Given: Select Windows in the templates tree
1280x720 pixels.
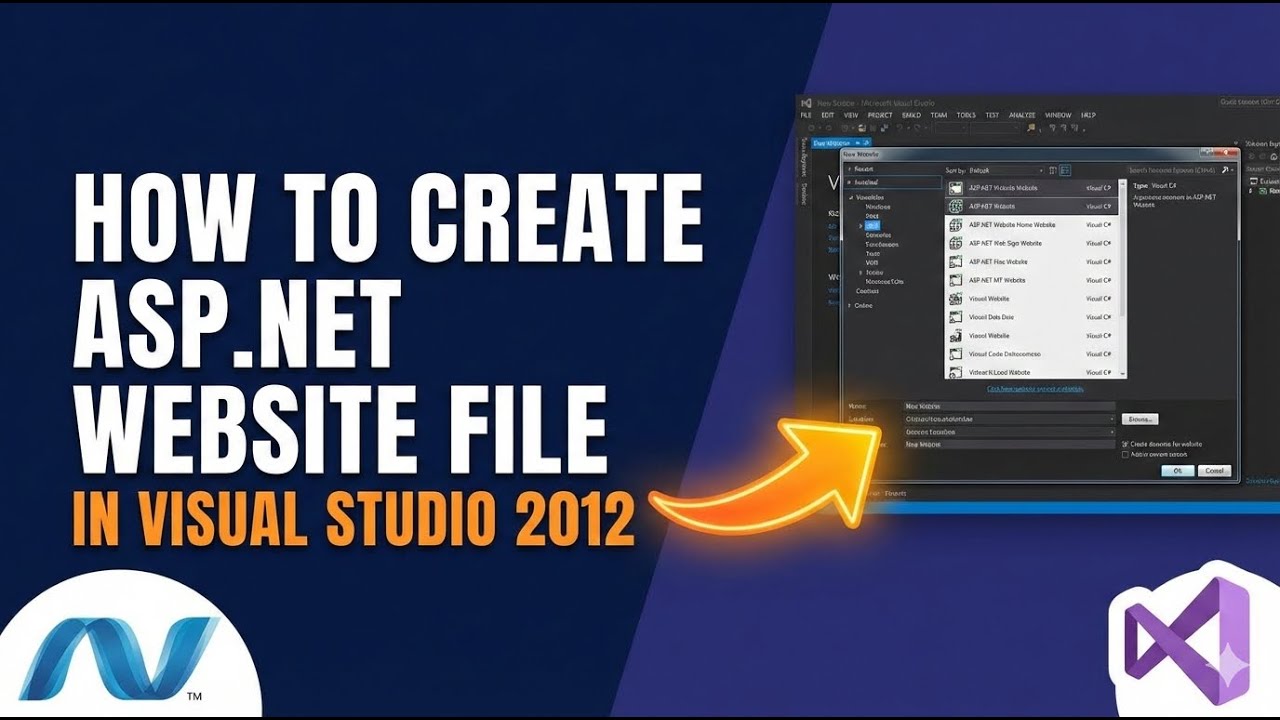Looking at the screenshot, I should (877, 207).
